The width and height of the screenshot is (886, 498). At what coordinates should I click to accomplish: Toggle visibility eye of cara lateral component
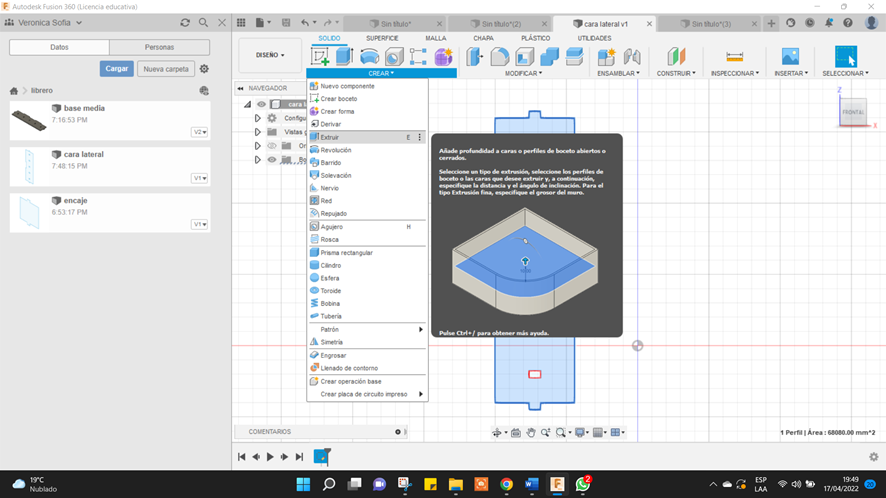[262, 104]
